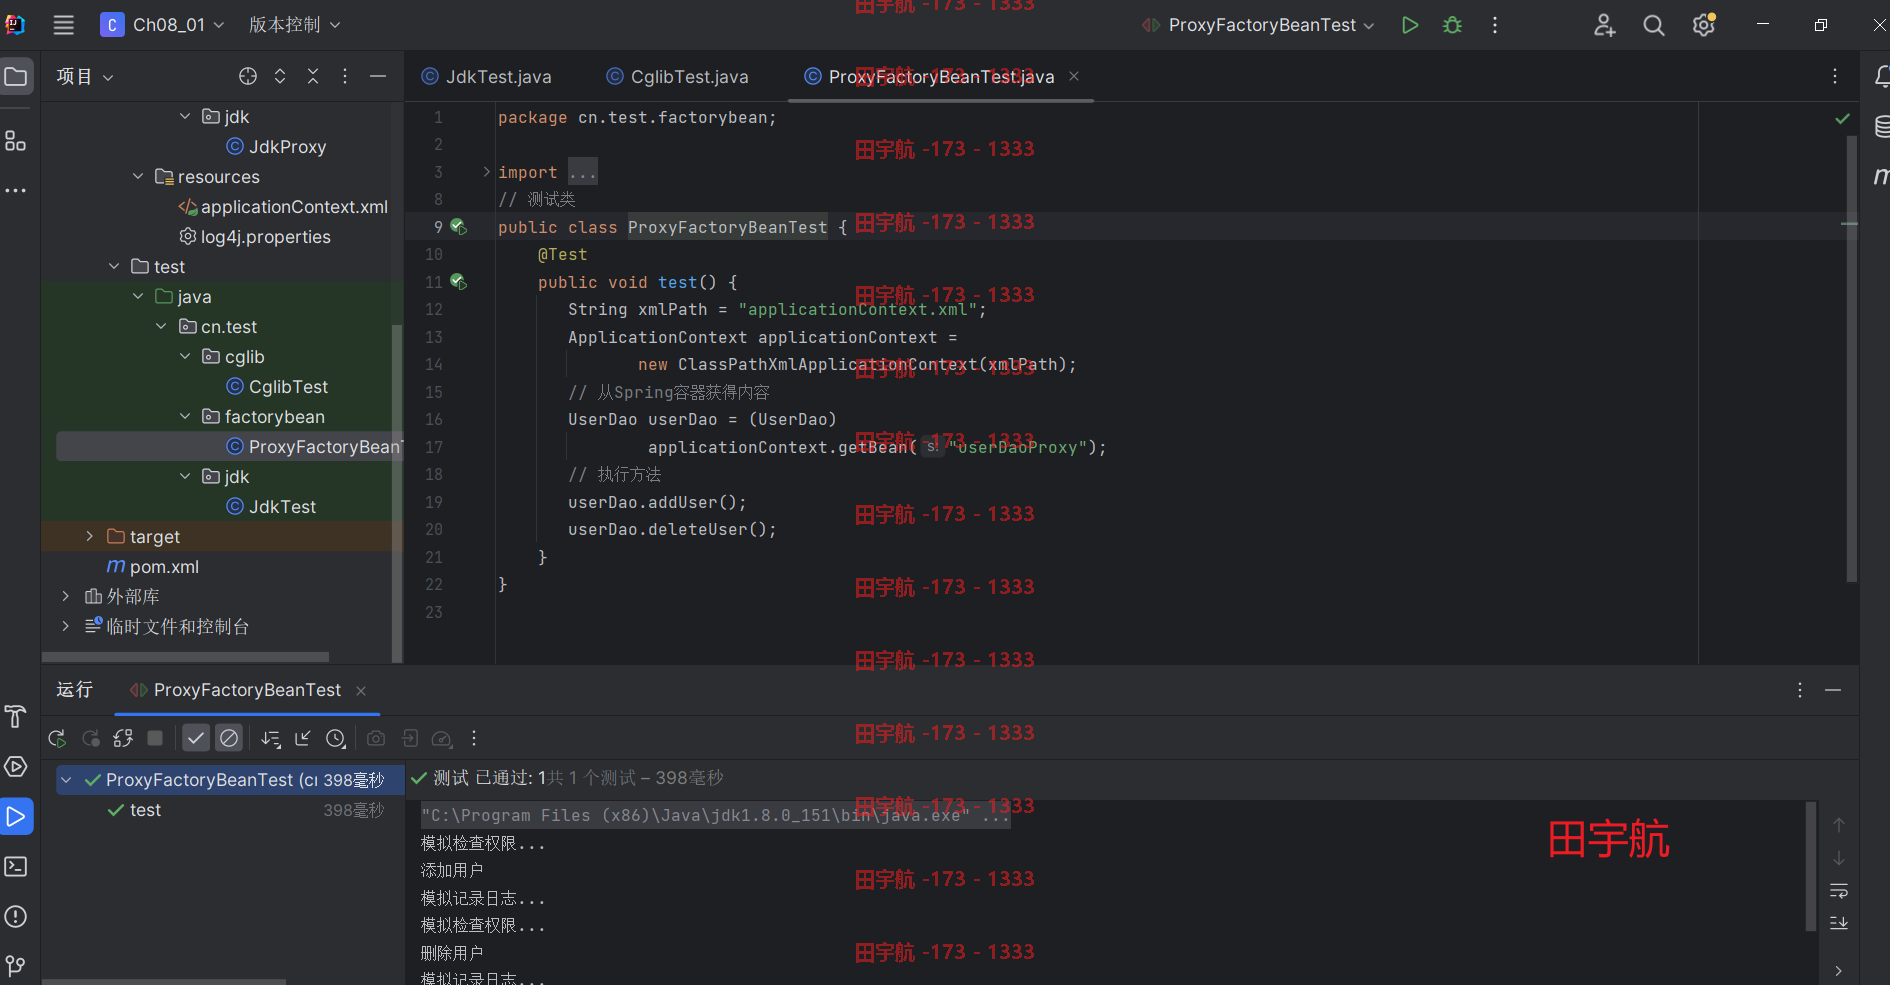Open run configuration dropdown ProxyFactoryBeanTest
The width and height of the screenshot is (1890, 985).
pos(1259,25)
